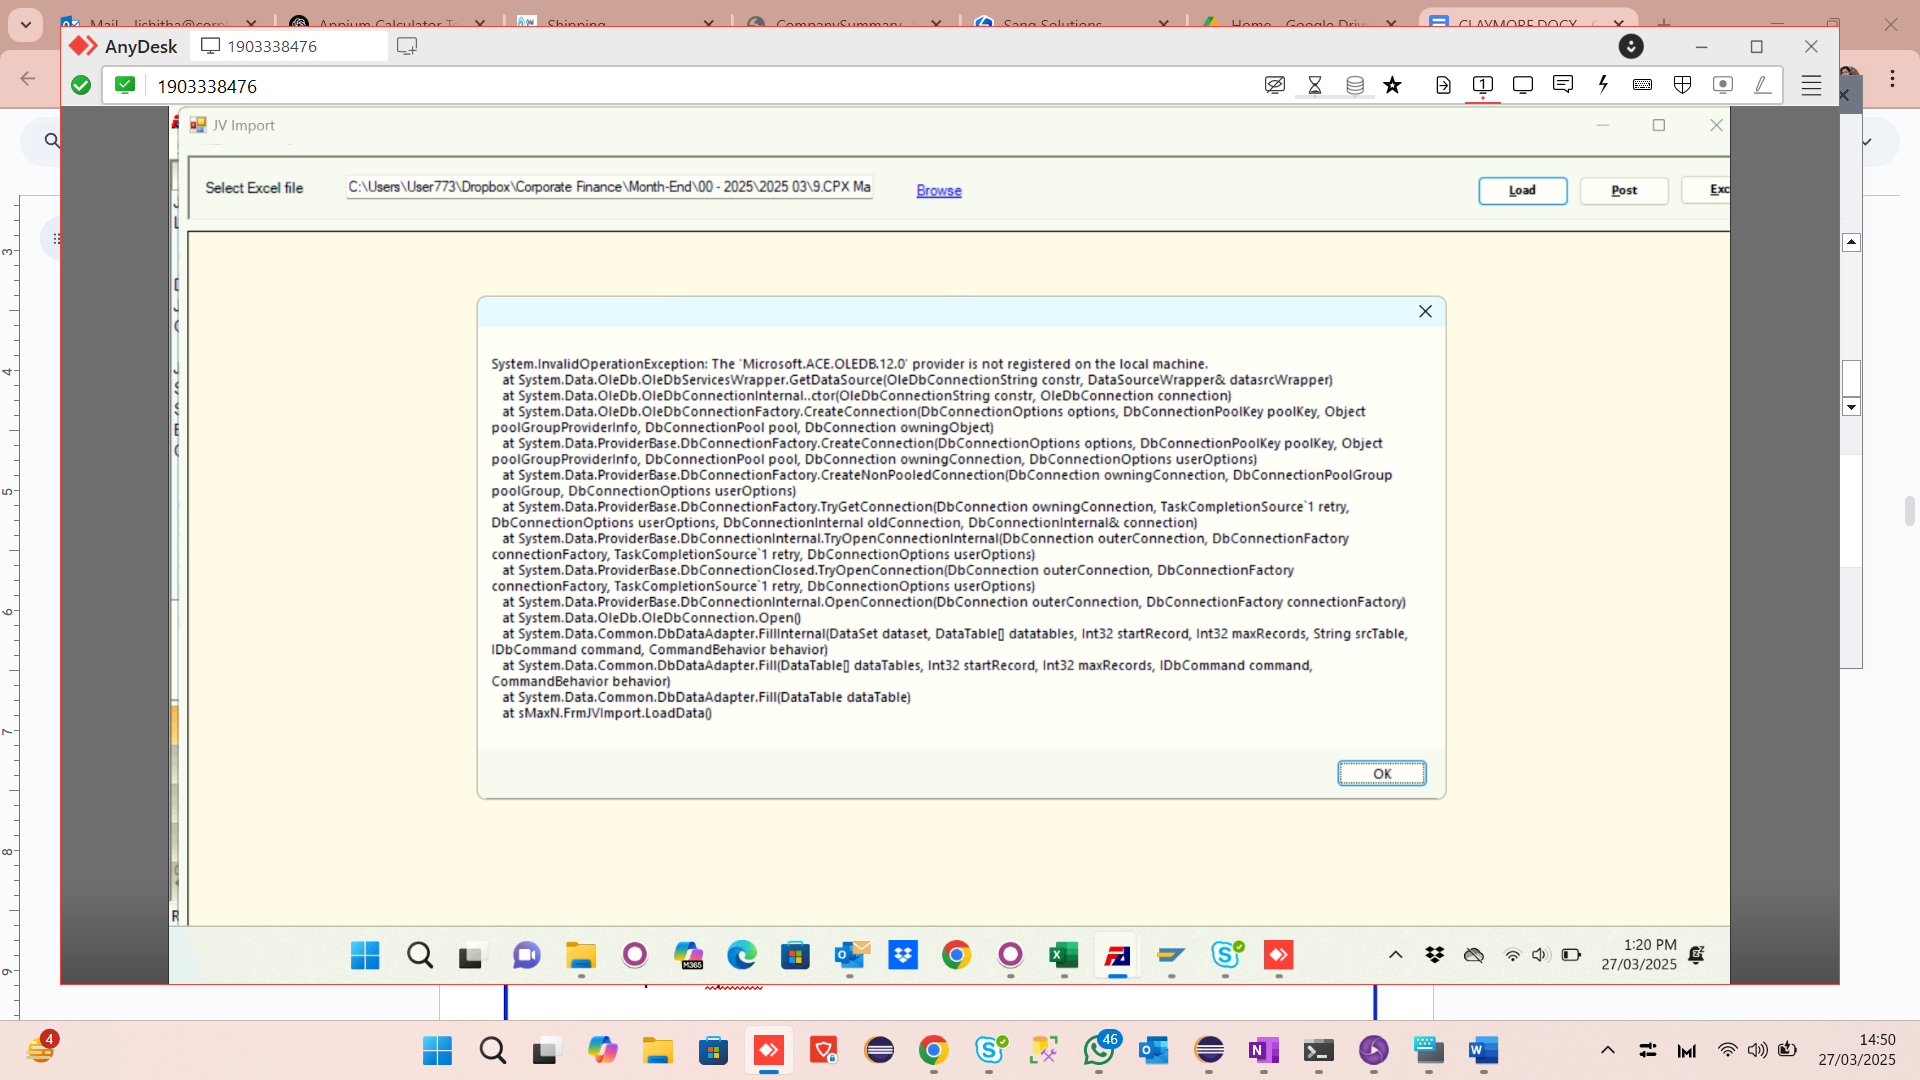This screenshot has height=1080, width=1920.
Task: Add session to favorites star icon
Action: [x=1392, y=85]
